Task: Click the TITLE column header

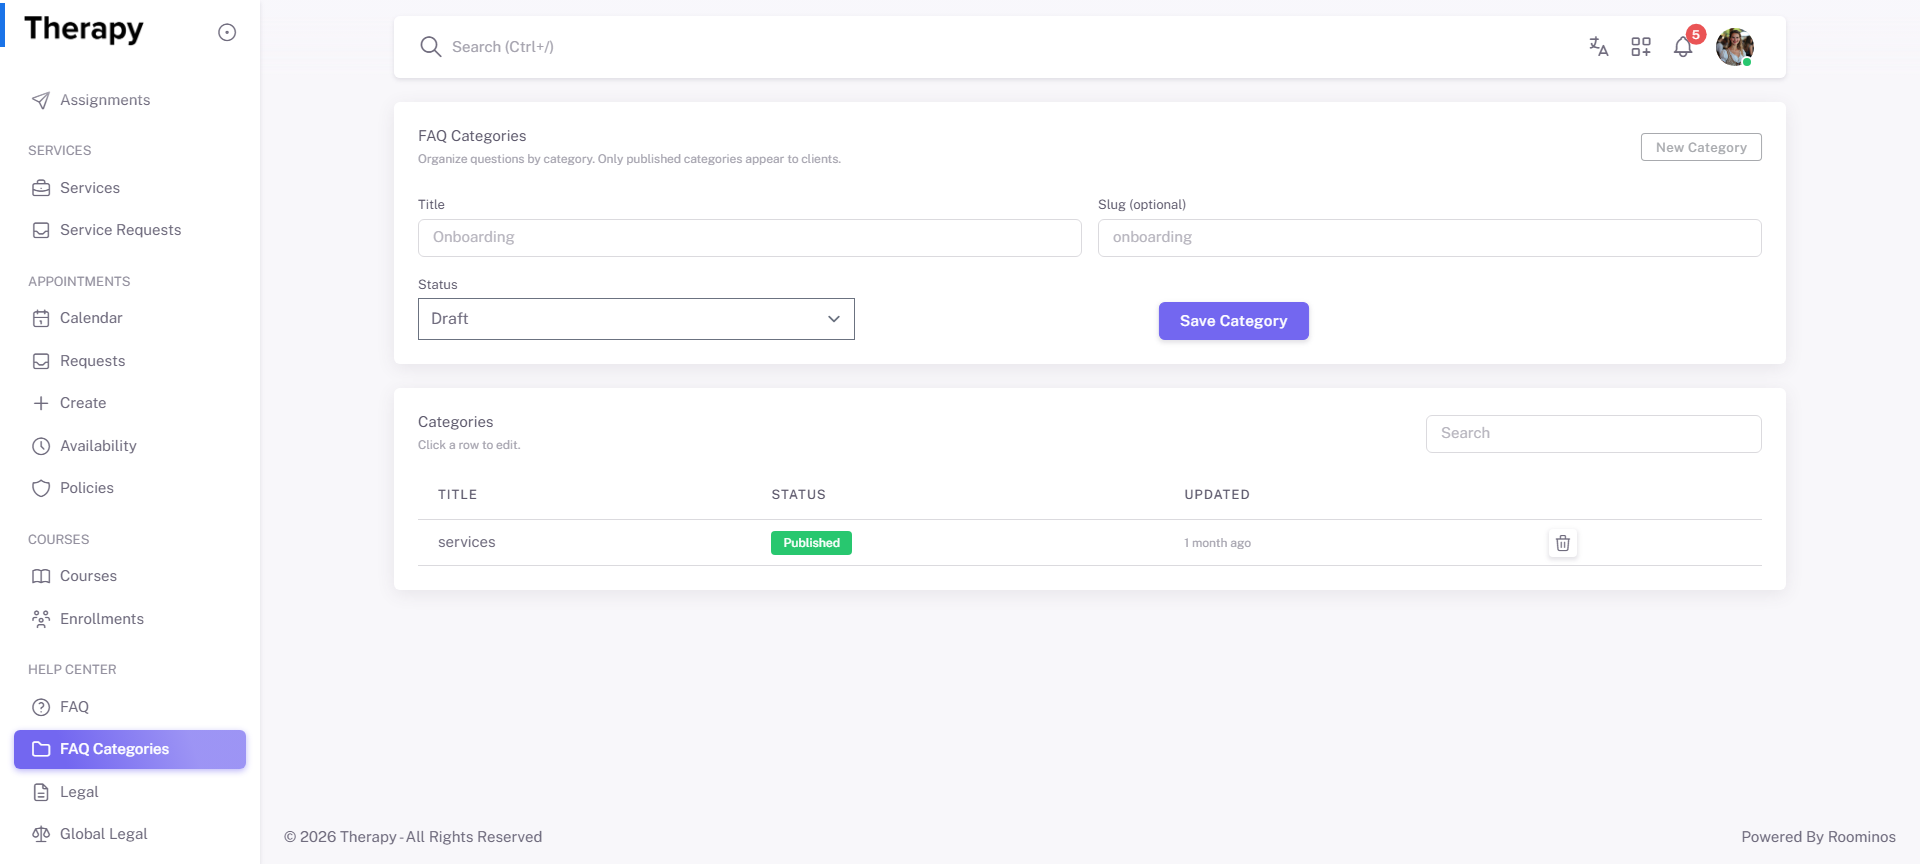Action: [x=458, y=495]
